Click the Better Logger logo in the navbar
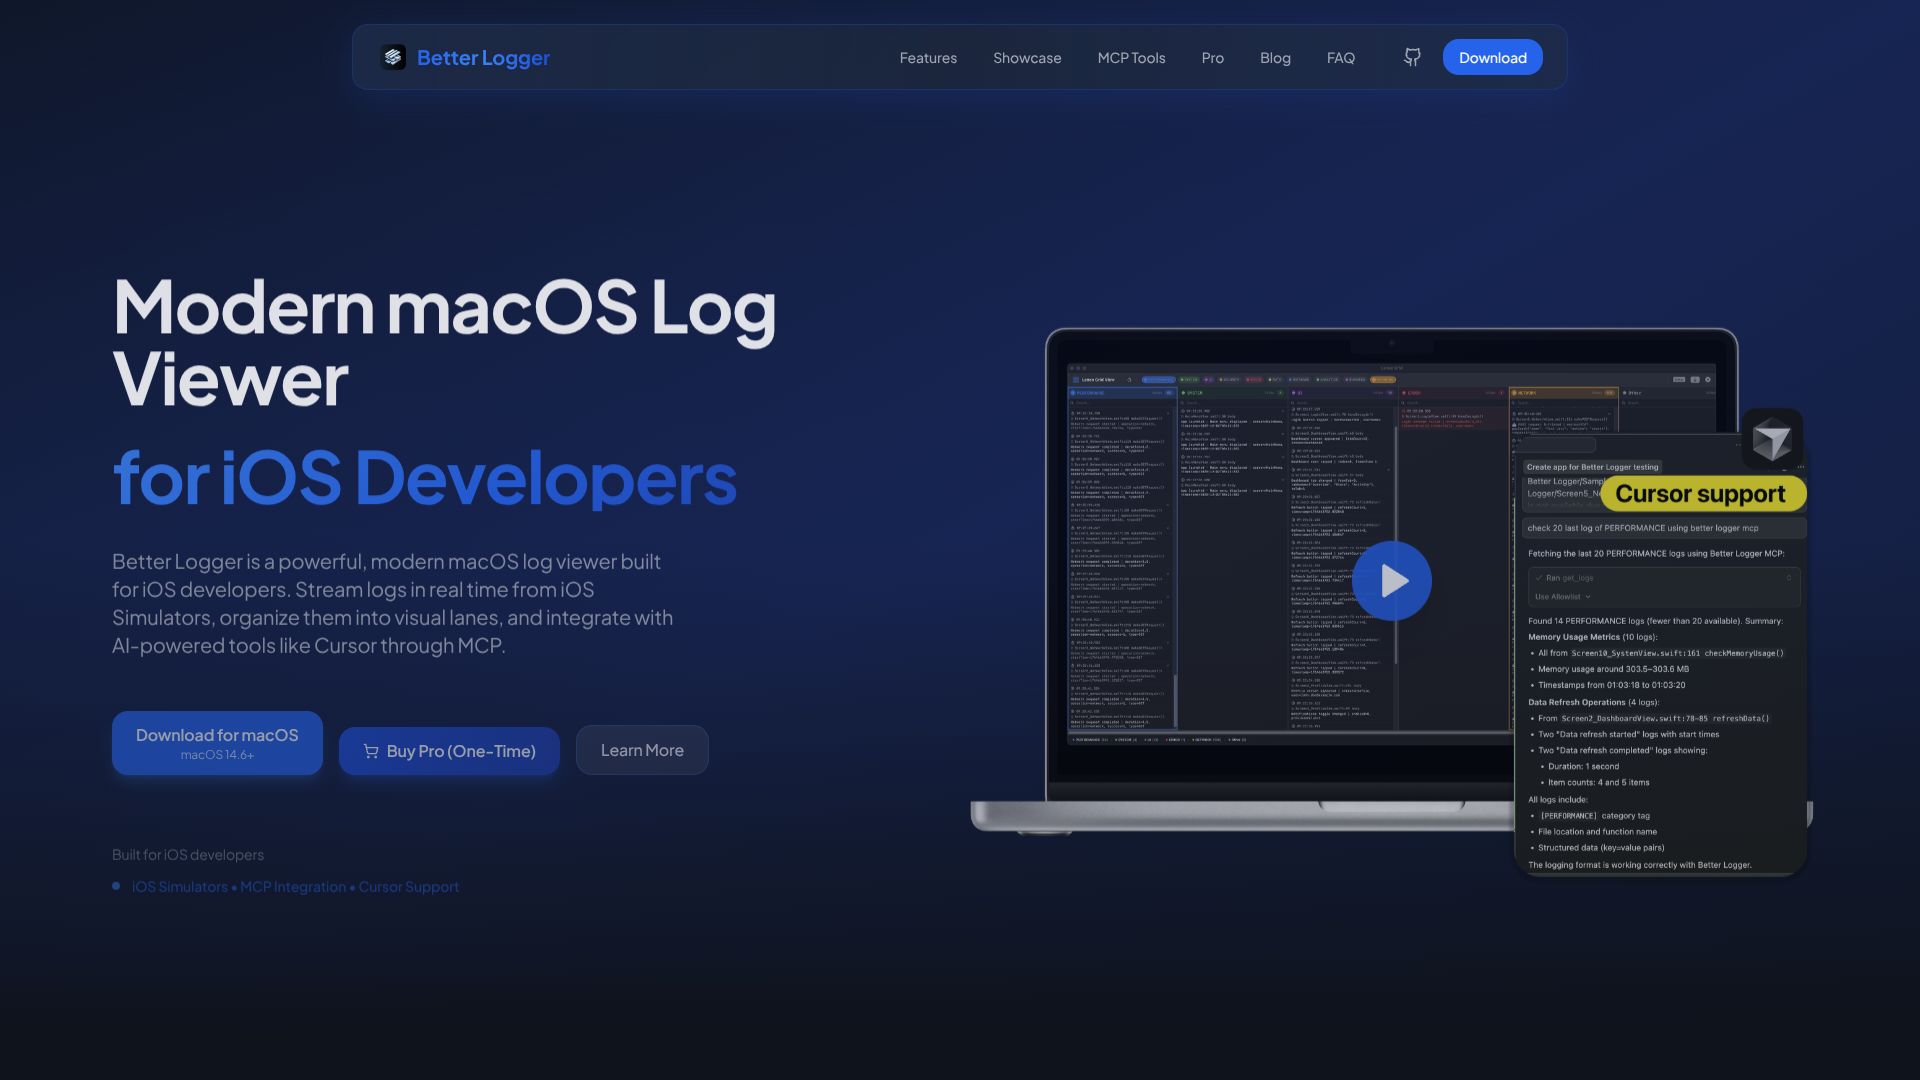 click(465, 57)
